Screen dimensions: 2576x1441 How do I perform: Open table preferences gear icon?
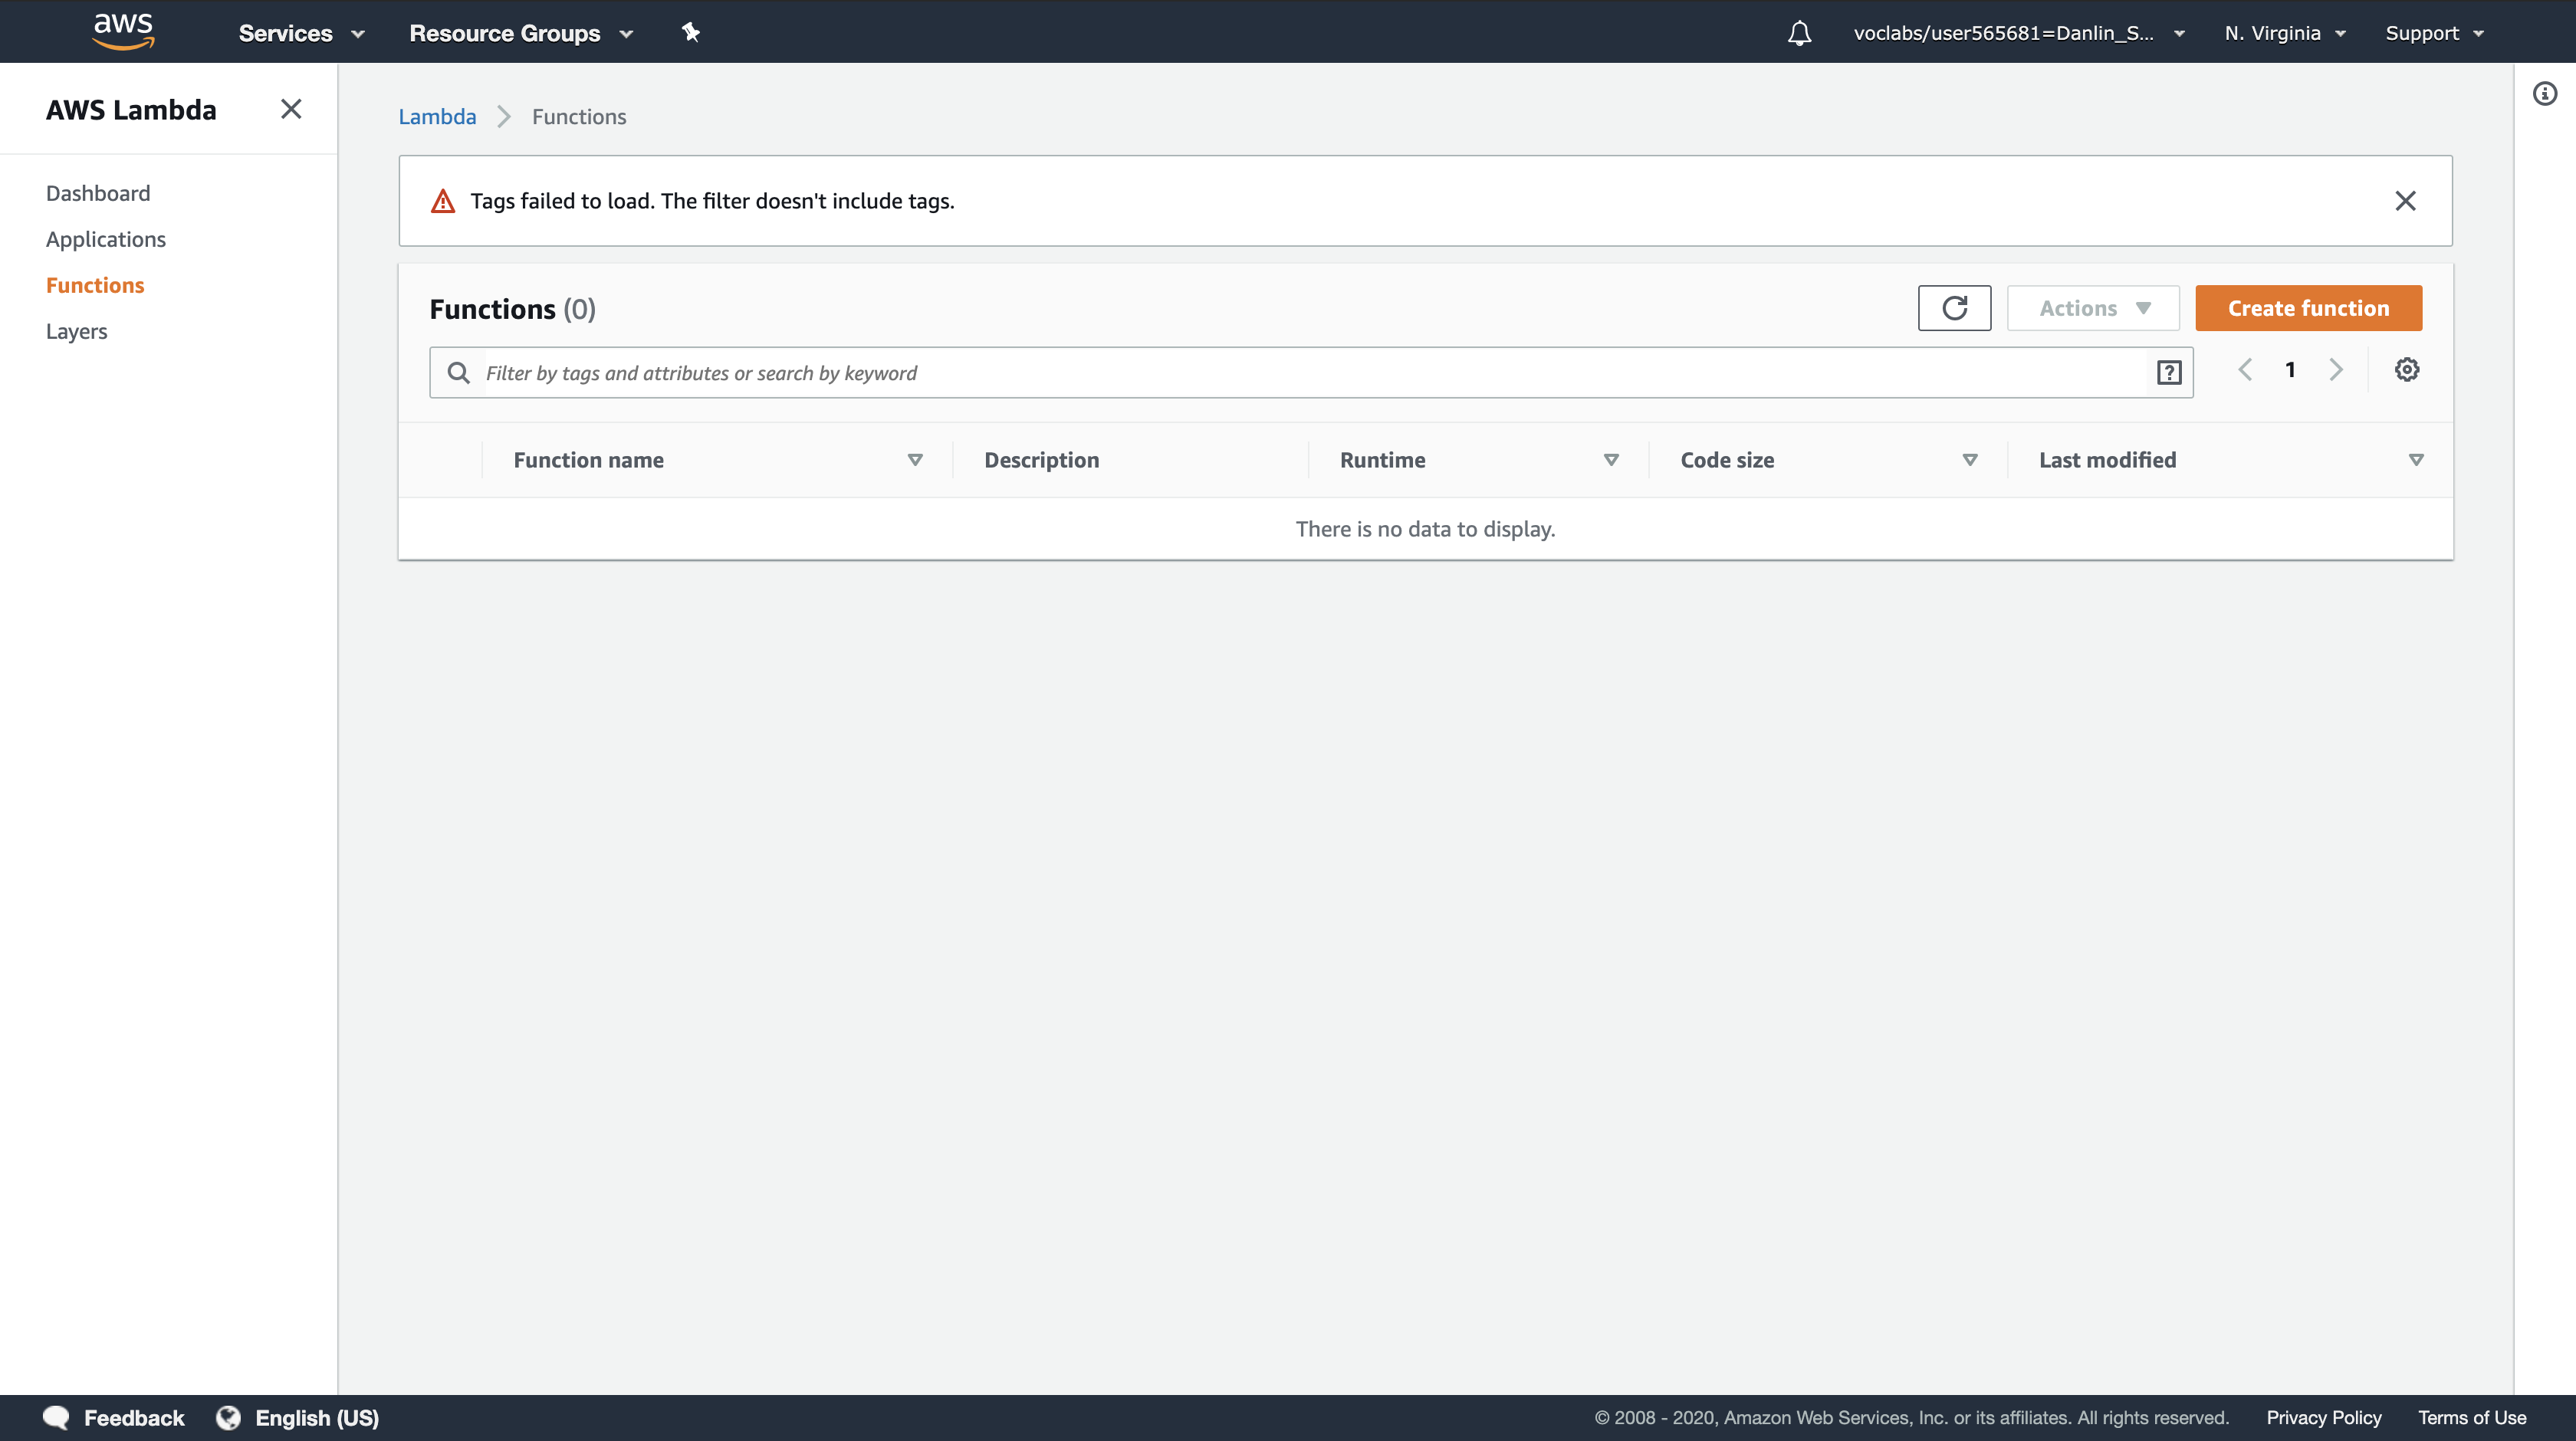(x=2407, y=370)
